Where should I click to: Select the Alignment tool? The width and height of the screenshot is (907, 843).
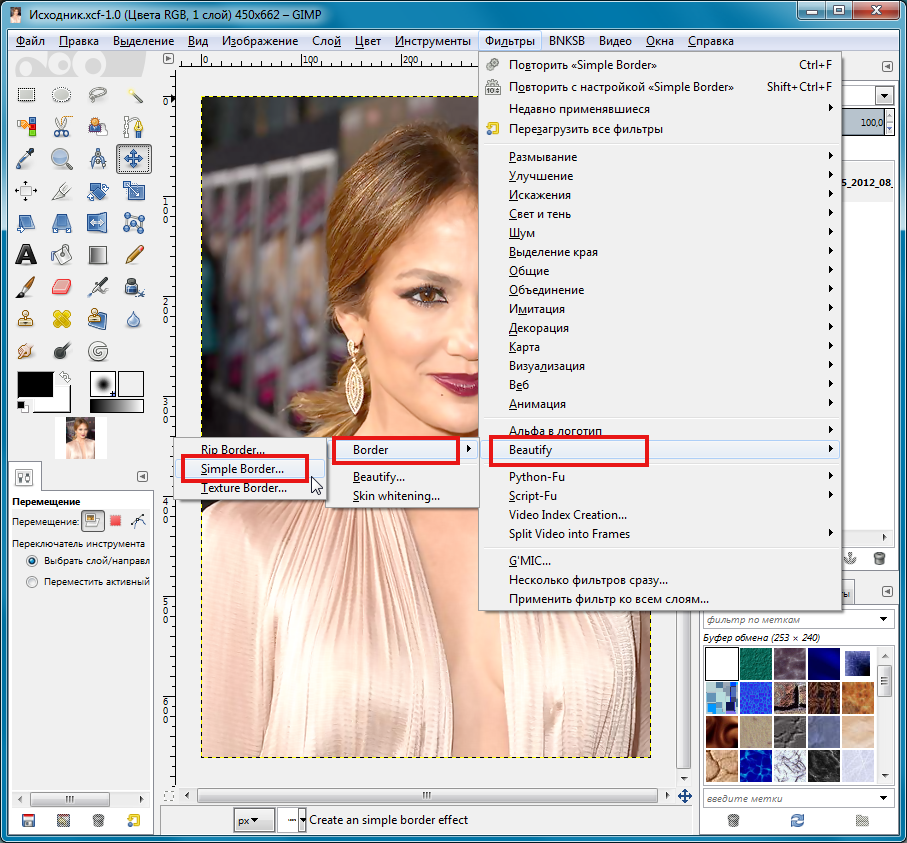tap(26, 190)
